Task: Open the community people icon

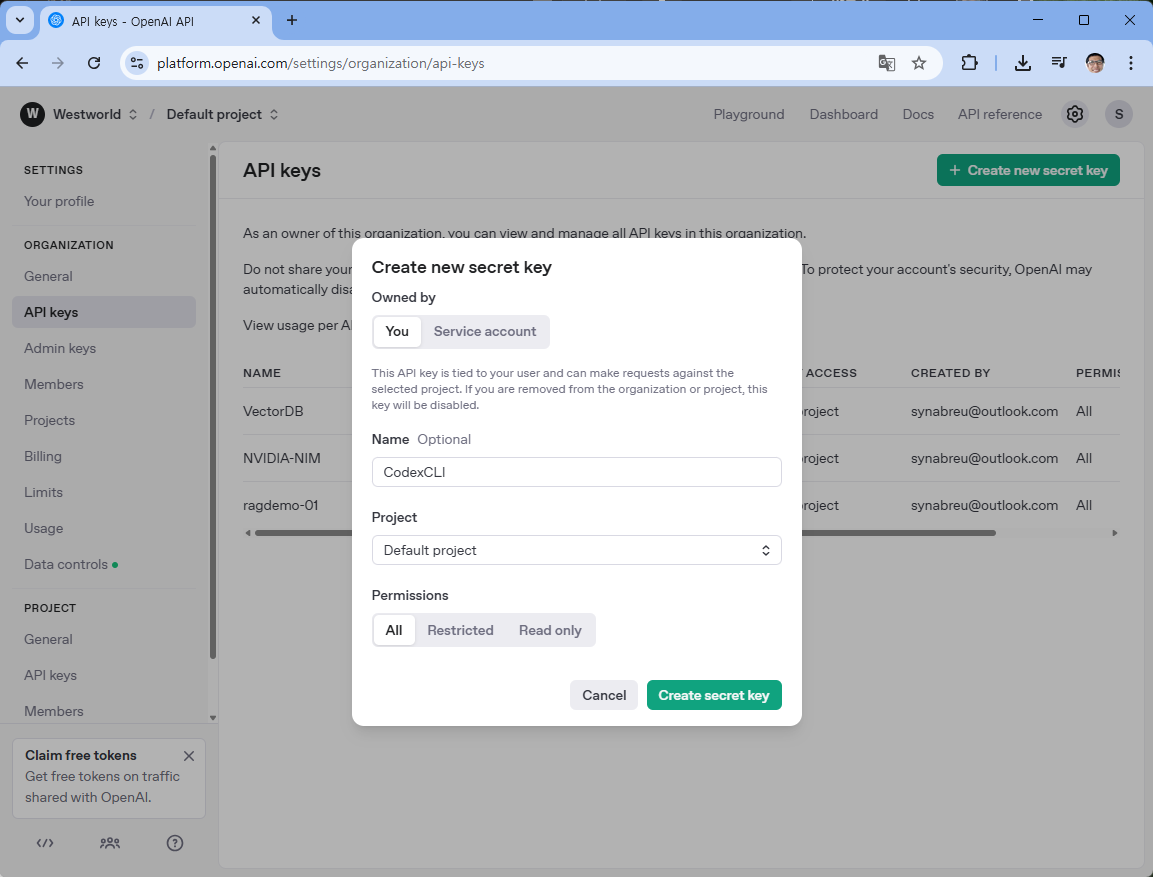Action: (110, 843)
